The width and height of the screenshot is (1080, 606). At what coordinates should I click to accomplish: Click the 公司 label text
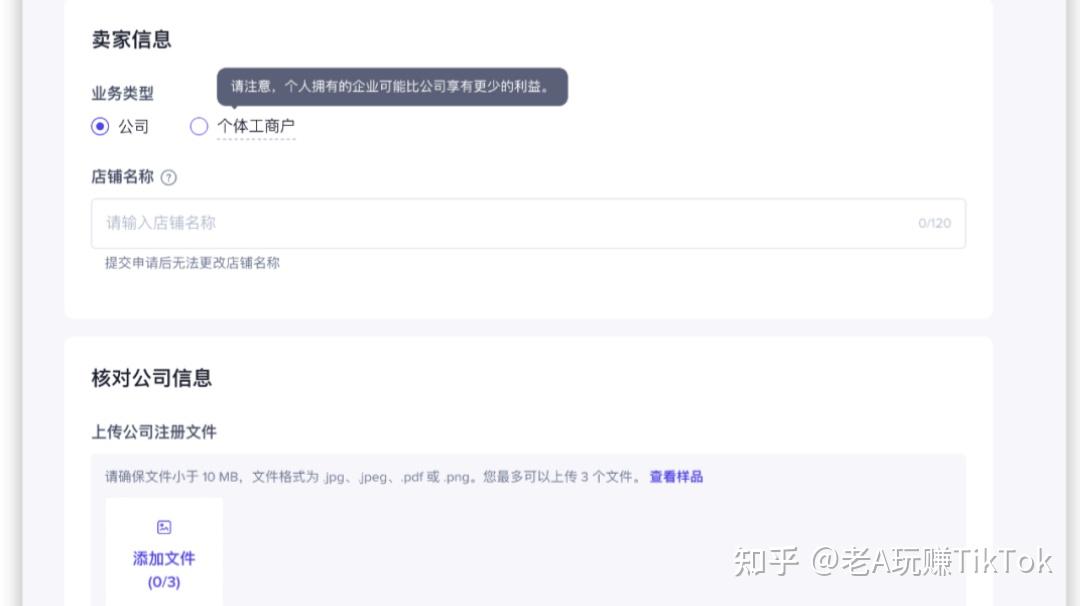click(134, 127)
